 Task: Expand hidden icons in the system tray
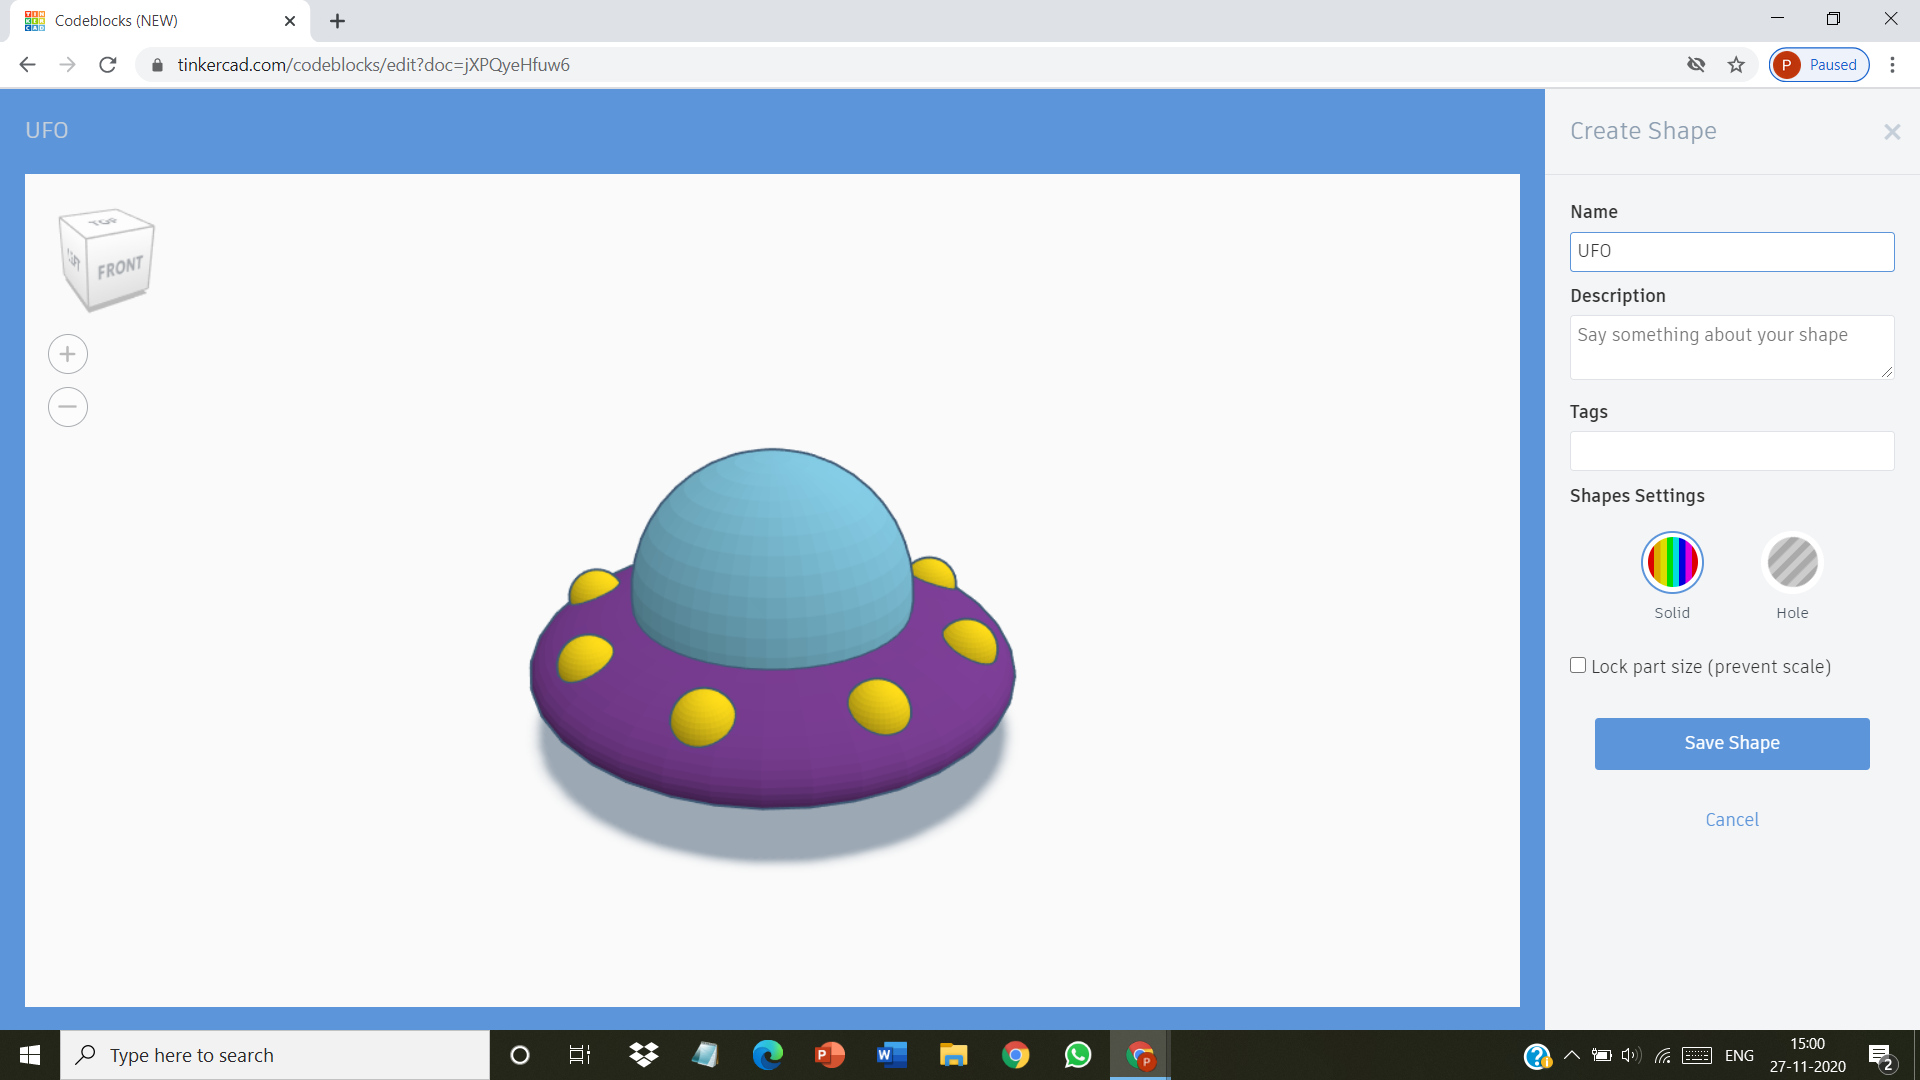(1570, 1054)
